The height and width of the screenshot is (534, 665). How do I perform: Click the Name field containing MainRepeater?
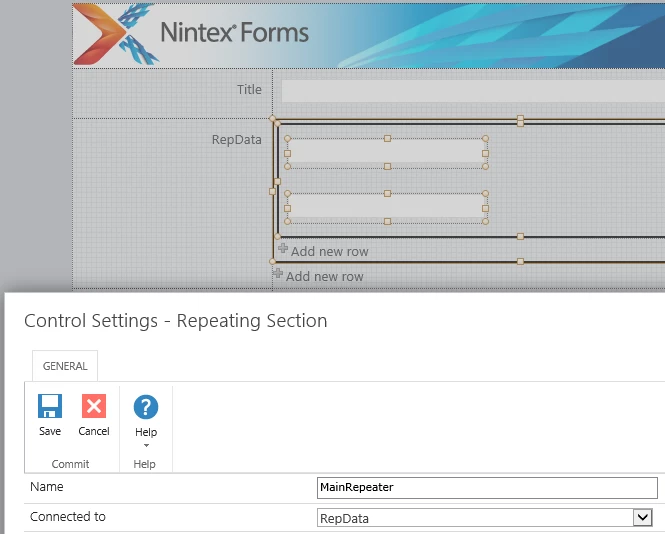pyautogui.click(x=487, y=487)
